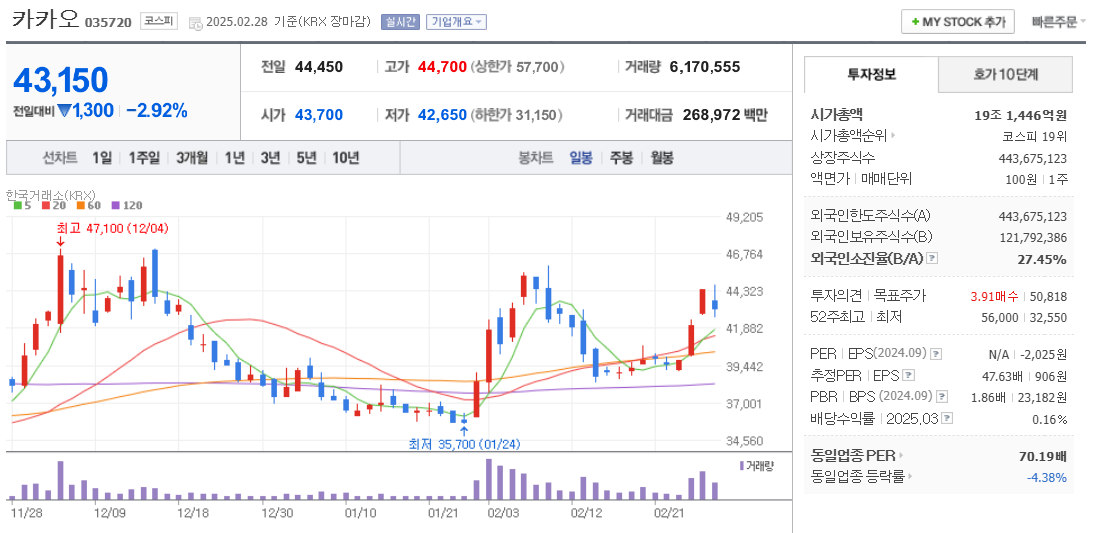Select the 1일 line chart period
This screenshot has height=533, width=1098.
[x=102, y=158]
